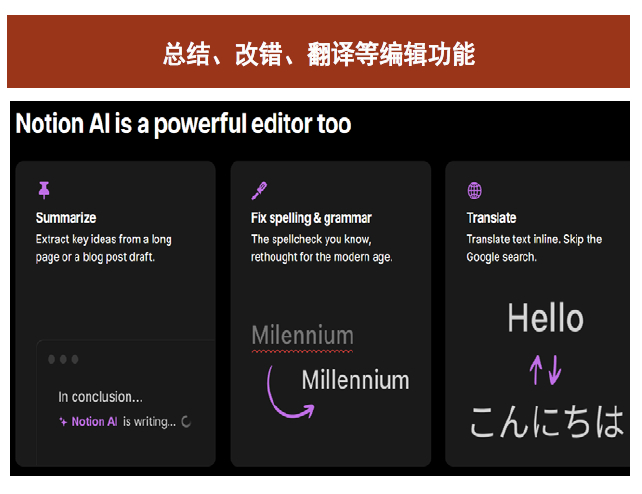642x494 pixels.
Task: Click the three gray window dots
Action: [63, 359]
